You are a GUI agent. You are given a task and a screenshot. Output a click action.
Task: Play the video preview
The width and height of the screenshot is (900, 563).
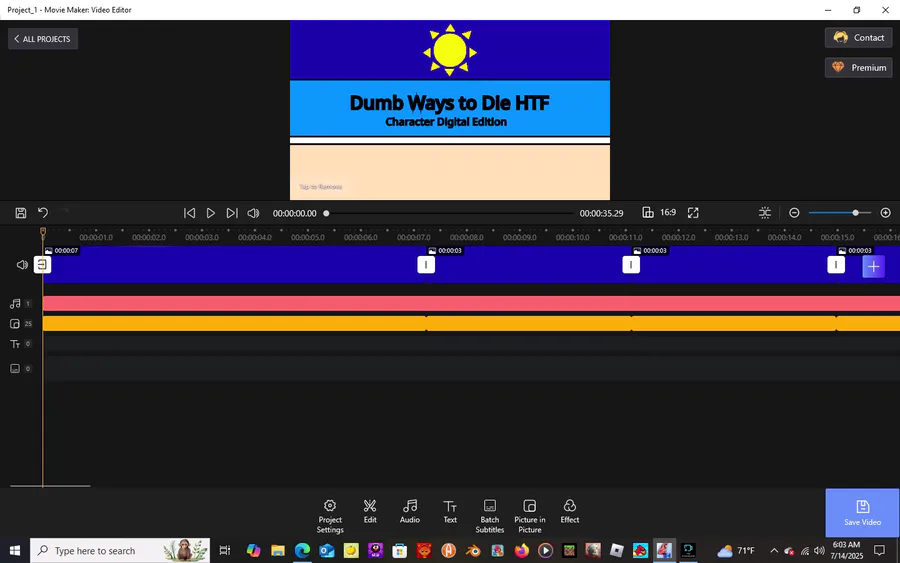pos(211,213)
